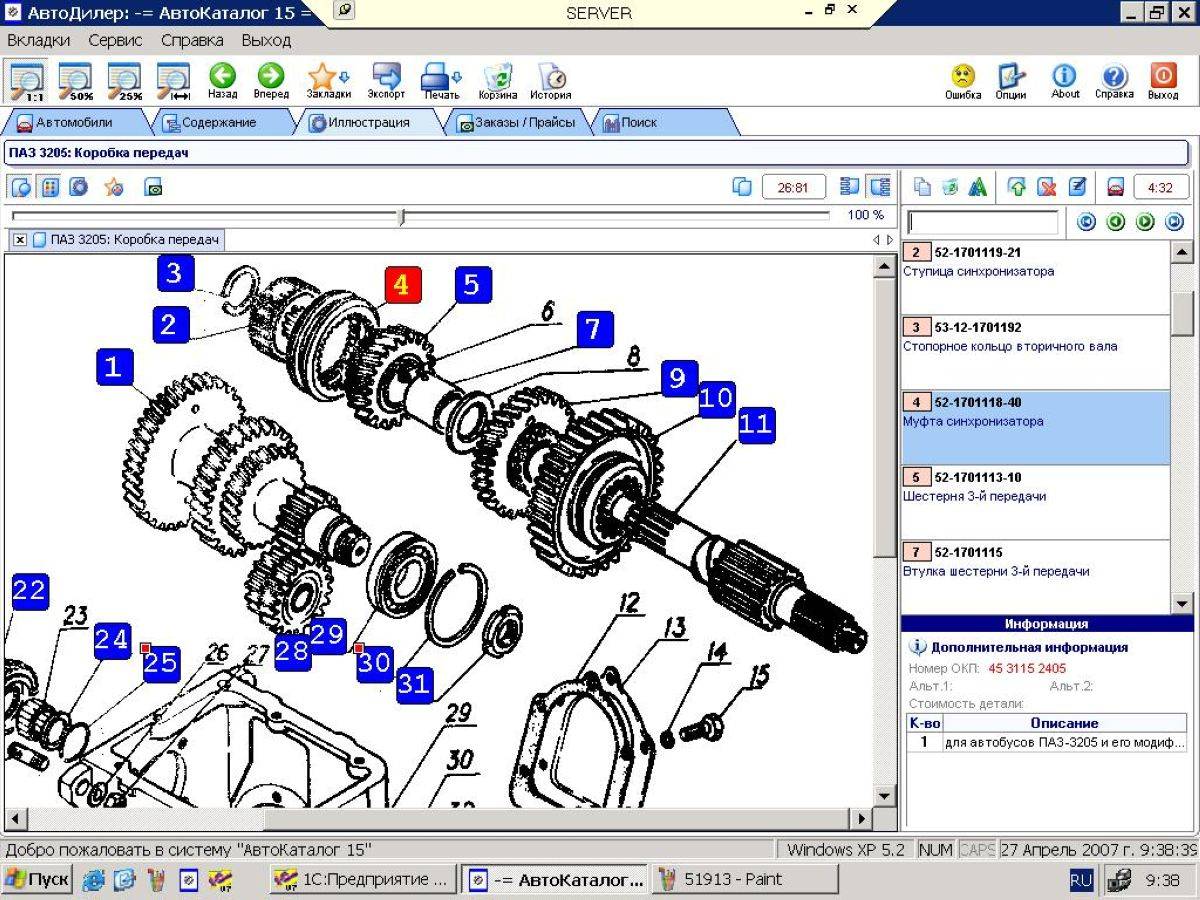Open Корзина basket

(x=497, y=81)
